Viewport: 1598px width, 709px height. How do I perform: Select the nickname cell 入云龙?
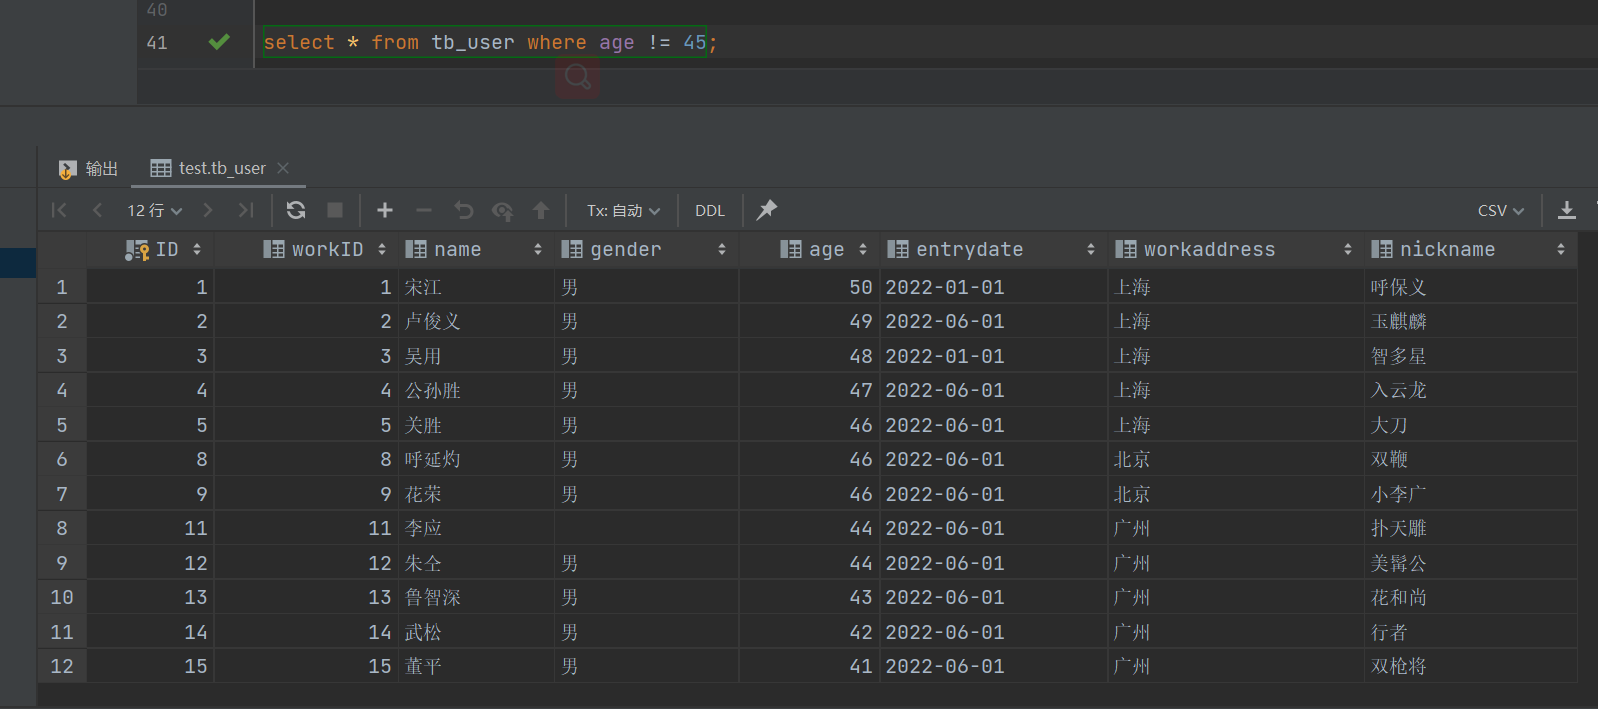coord(1470,390)
